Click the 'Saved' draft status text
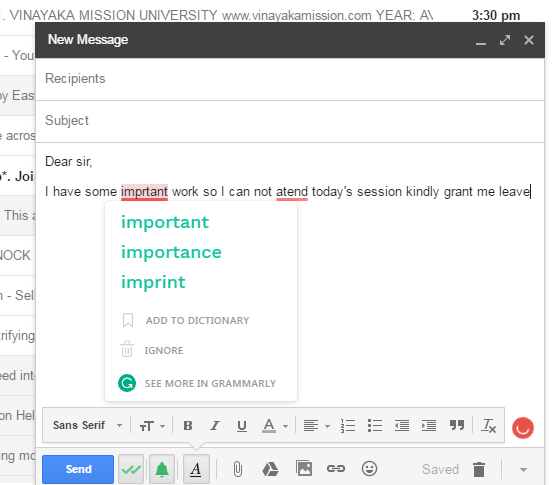Screen dimensions: 555x485 [x=440, y=469]
